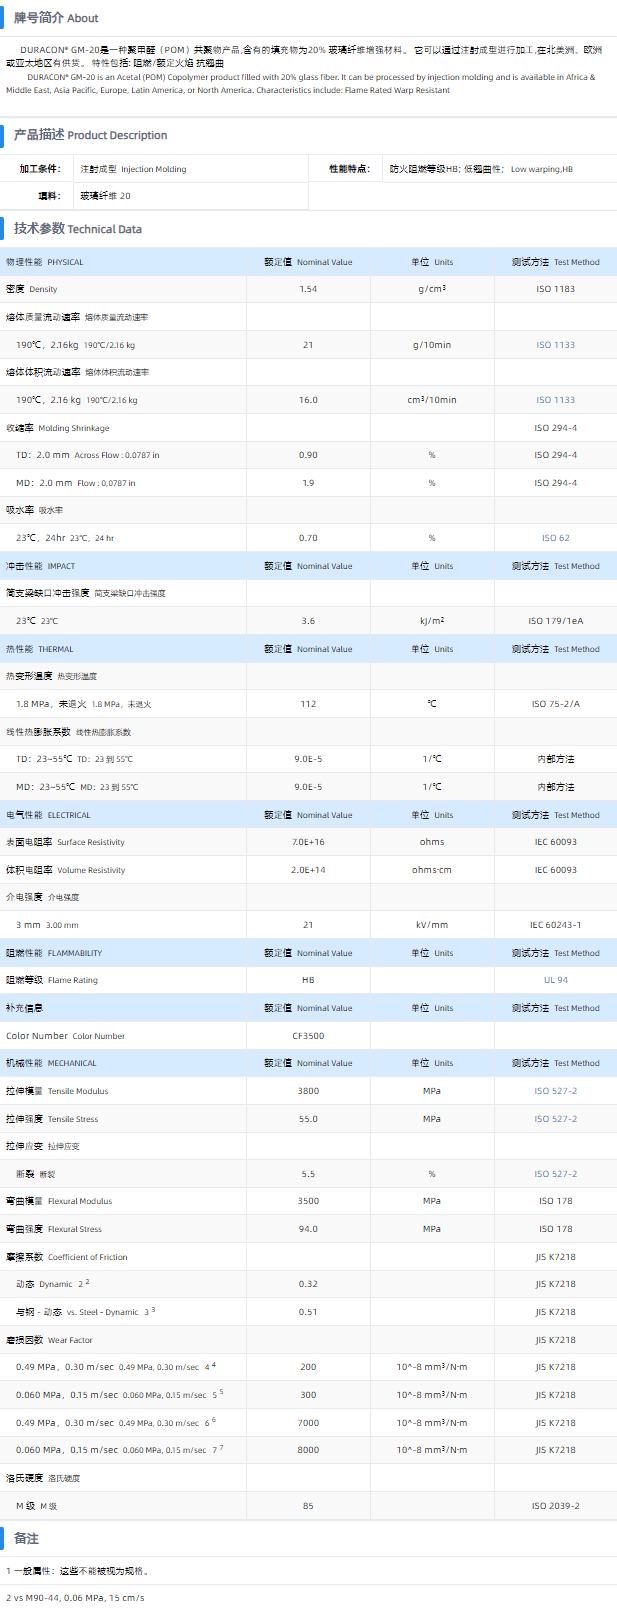Click the UL 94 flame rating link
The image size is (617, 1608).
556,980
